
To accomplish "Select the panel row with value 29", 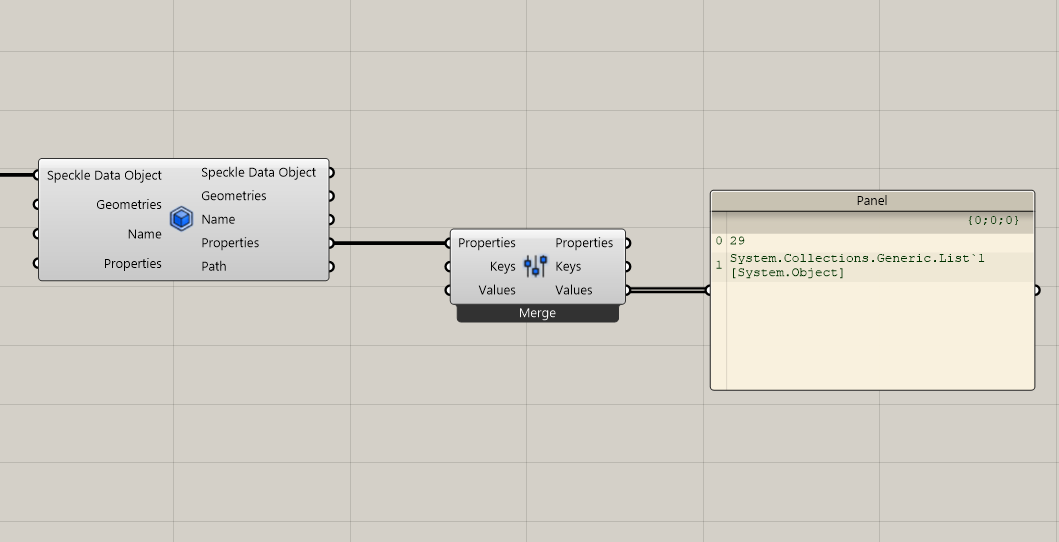I will coord(872,241).
